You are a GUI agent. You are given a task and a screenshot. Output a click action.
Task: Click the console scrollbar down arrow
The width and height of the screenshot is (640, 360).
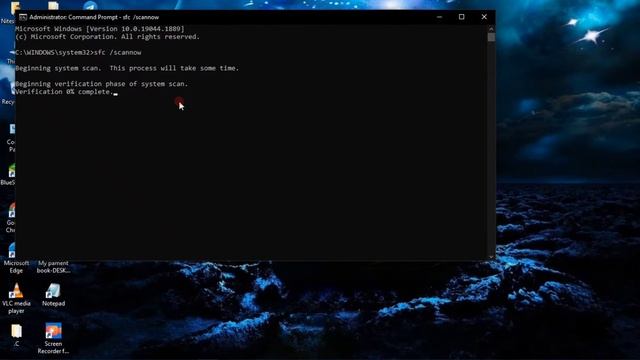click(x=491, y=256)
